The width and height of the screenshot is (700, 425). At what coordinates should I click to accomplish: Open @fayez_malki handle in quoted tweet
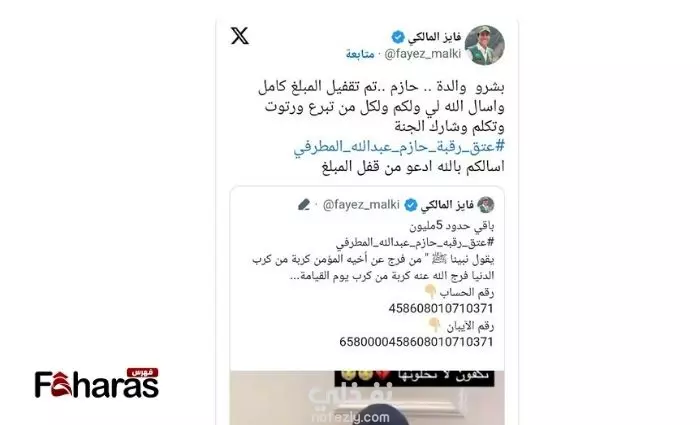pyautogui.click(x=361, y=205)
